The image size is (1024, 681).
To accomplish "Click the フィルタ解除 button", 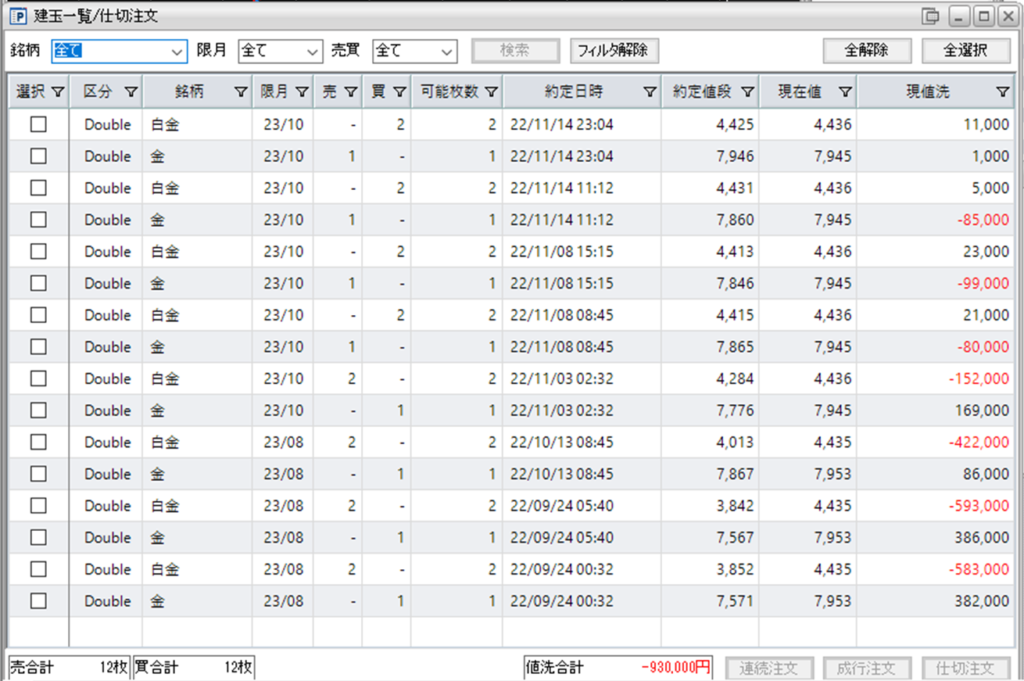I will coord(614,50).
